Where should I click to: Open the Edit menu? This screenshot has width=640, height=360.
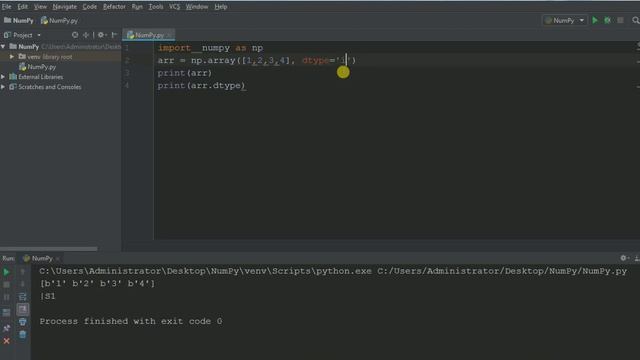coord(22,7)
